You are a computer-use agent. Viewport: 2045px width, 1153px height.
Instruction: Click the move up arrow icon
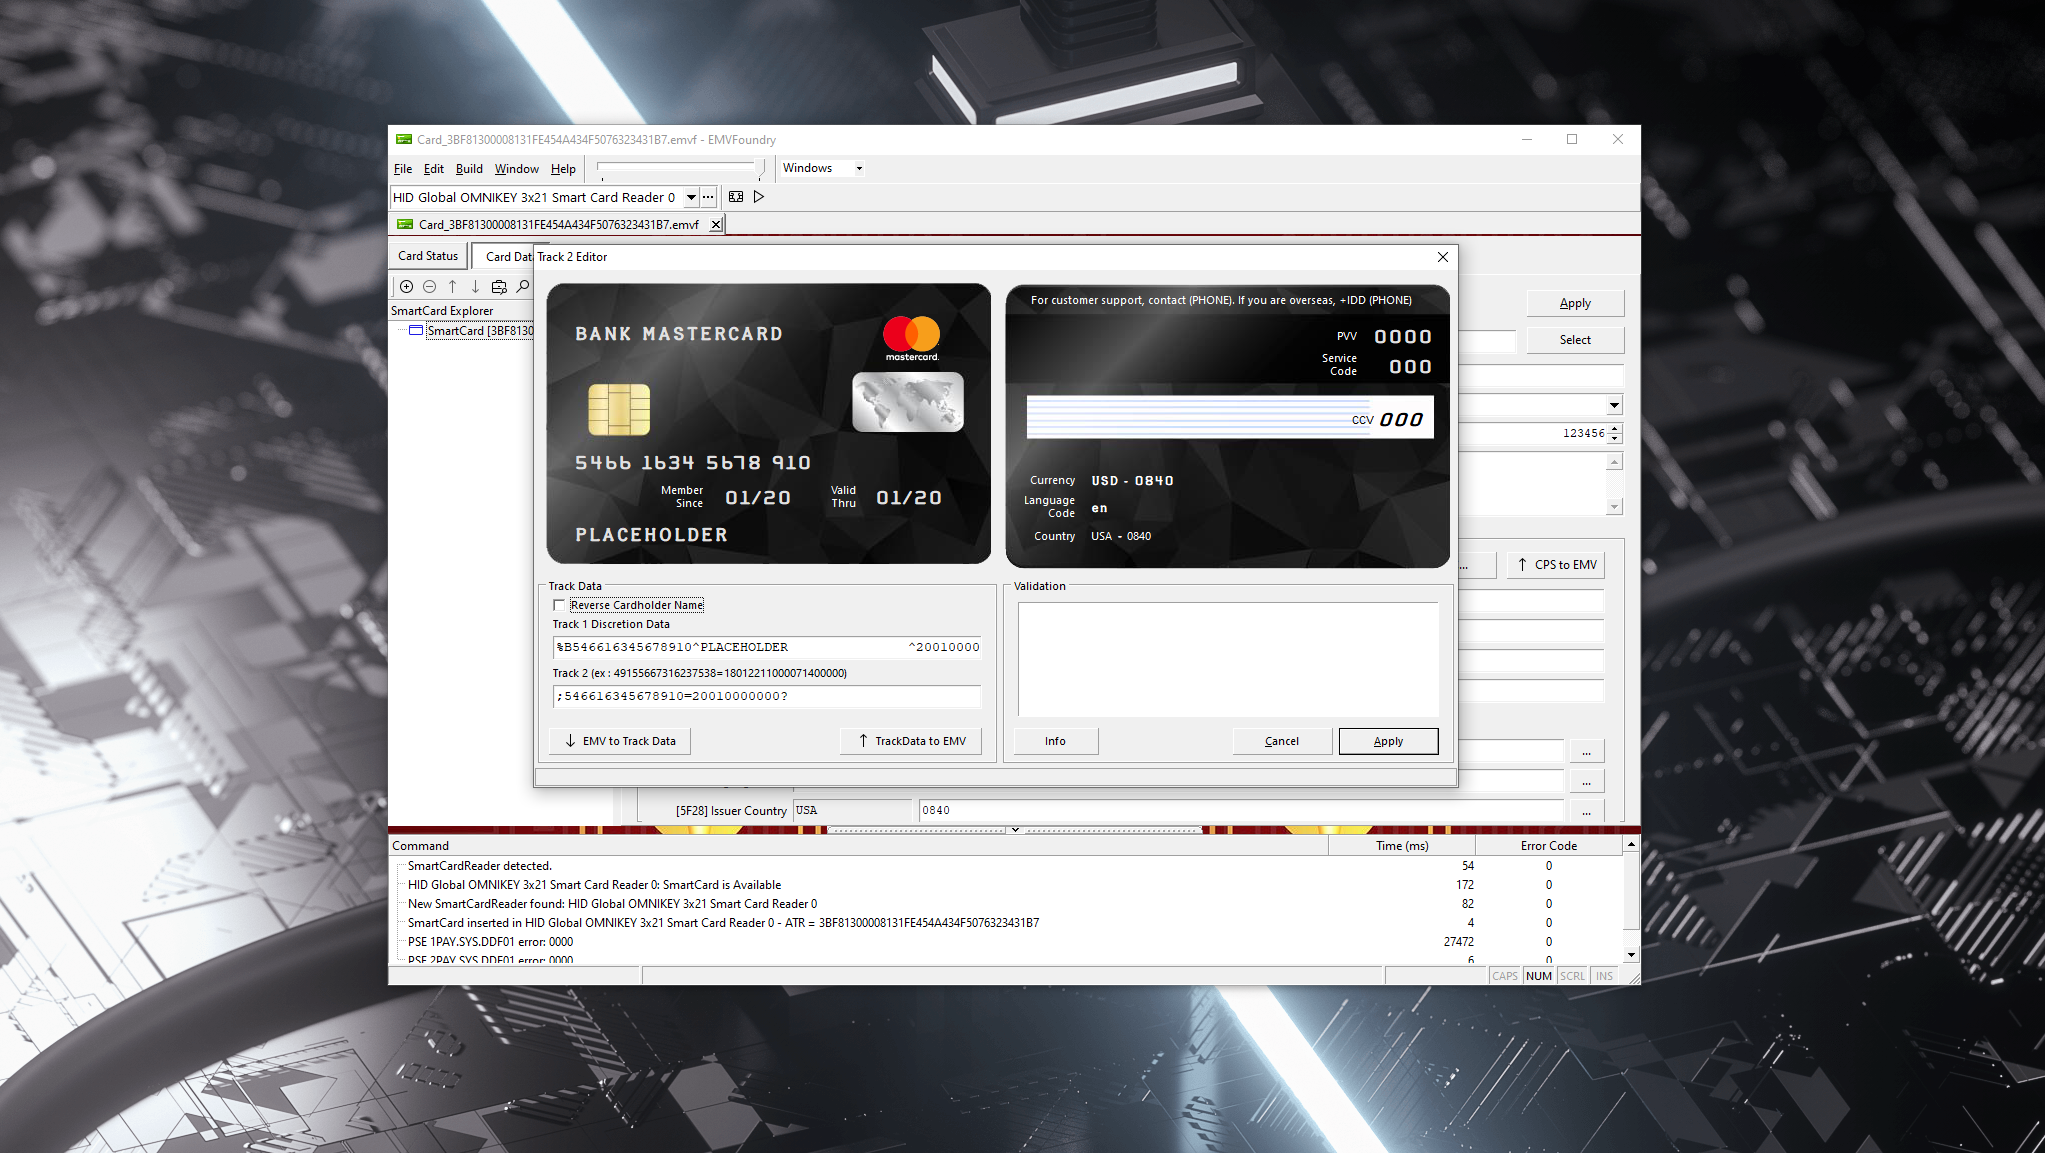[x=452, y=287]
